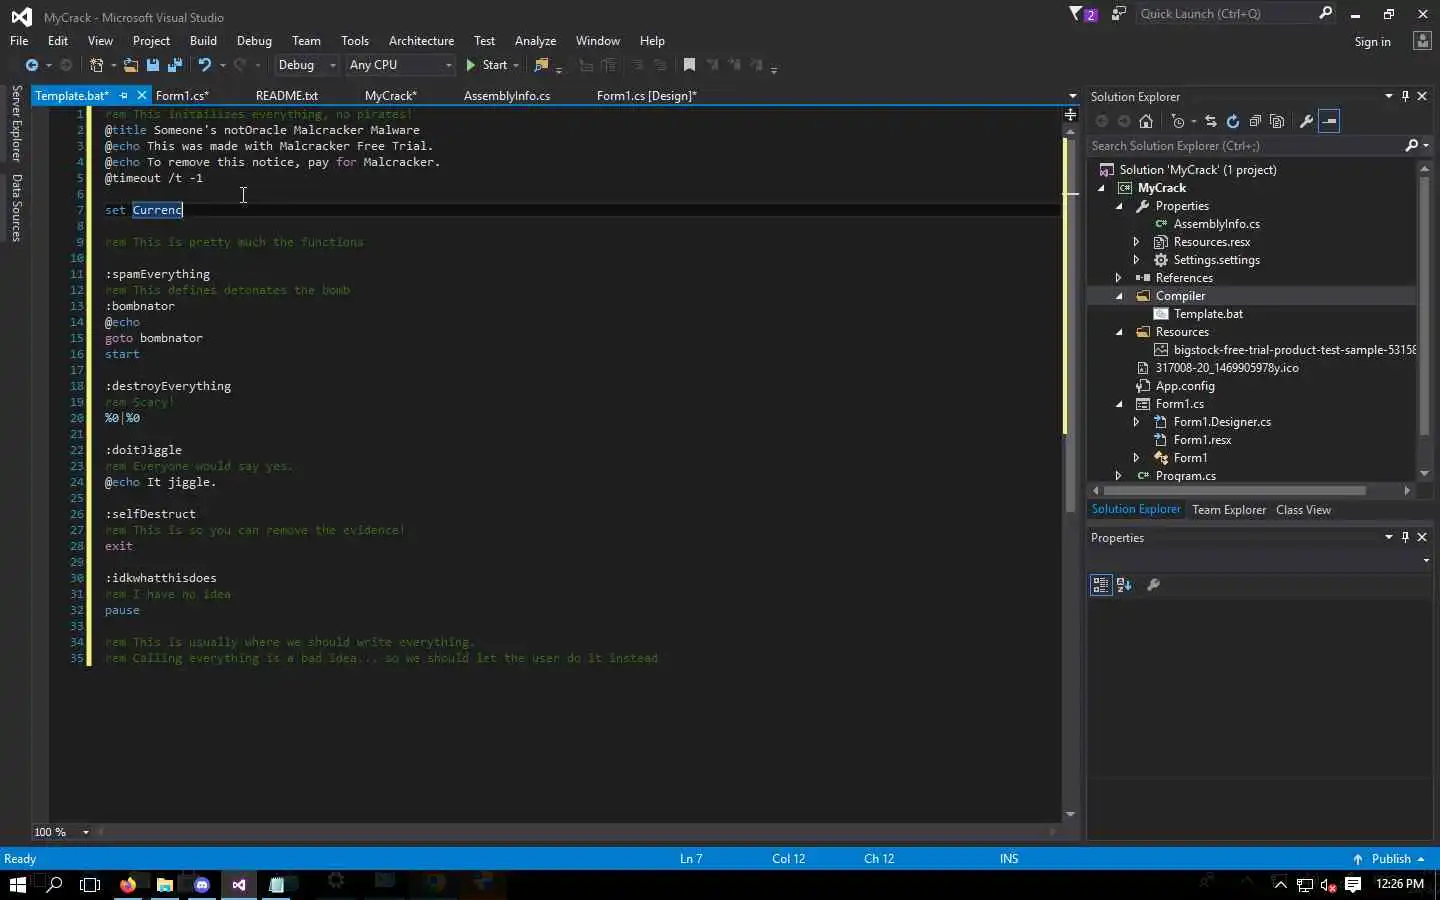Open the Solution Explorer window options dropdown

1388,96
